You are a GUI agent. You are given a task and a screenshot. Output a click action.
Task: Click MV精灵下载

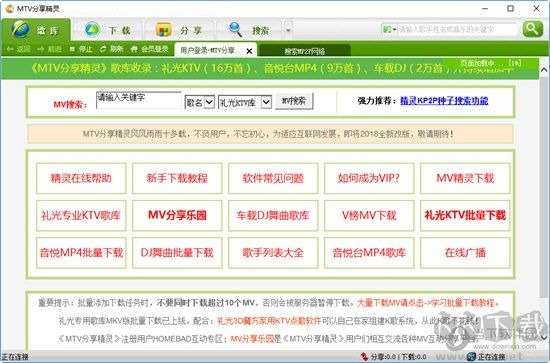click(x=465, y=178)
